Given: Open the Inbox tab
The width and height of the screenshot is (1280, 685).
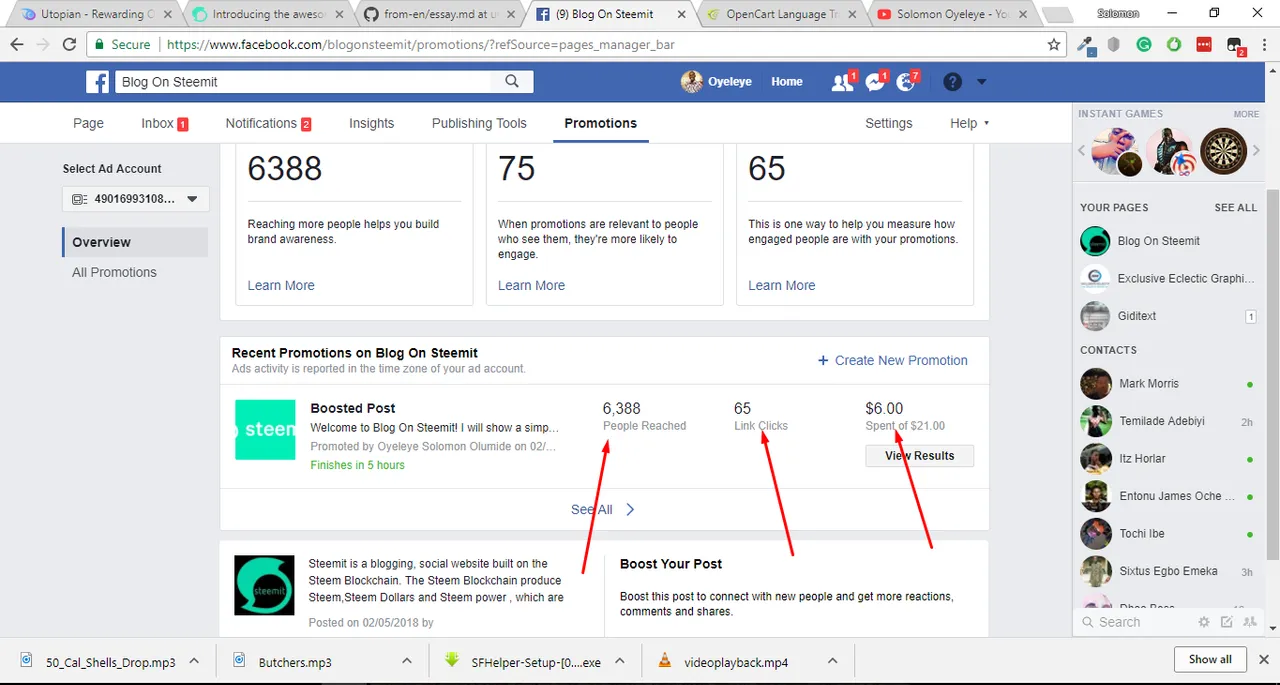Looking at the screenshot, I should pyautogui.click(x=165, y=123).
